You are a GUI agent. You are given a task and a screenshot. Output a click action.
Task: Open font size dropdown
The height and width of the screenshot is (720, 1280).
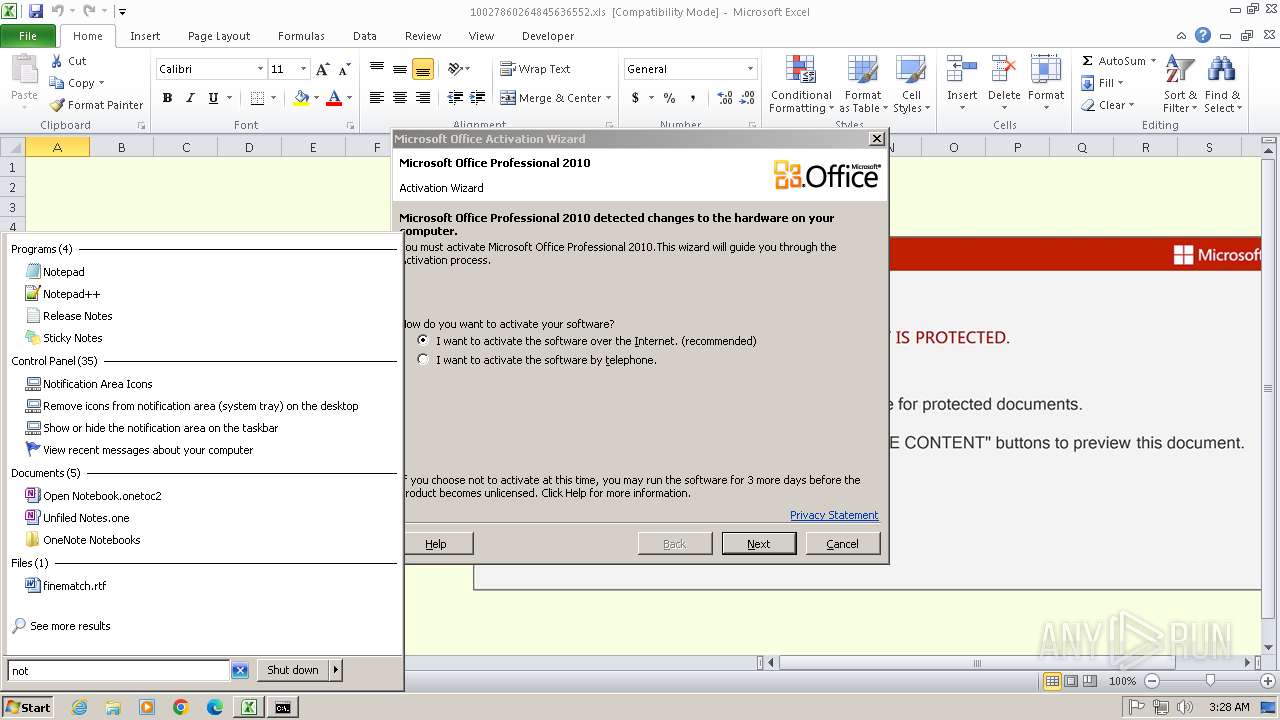coord(304,69)
